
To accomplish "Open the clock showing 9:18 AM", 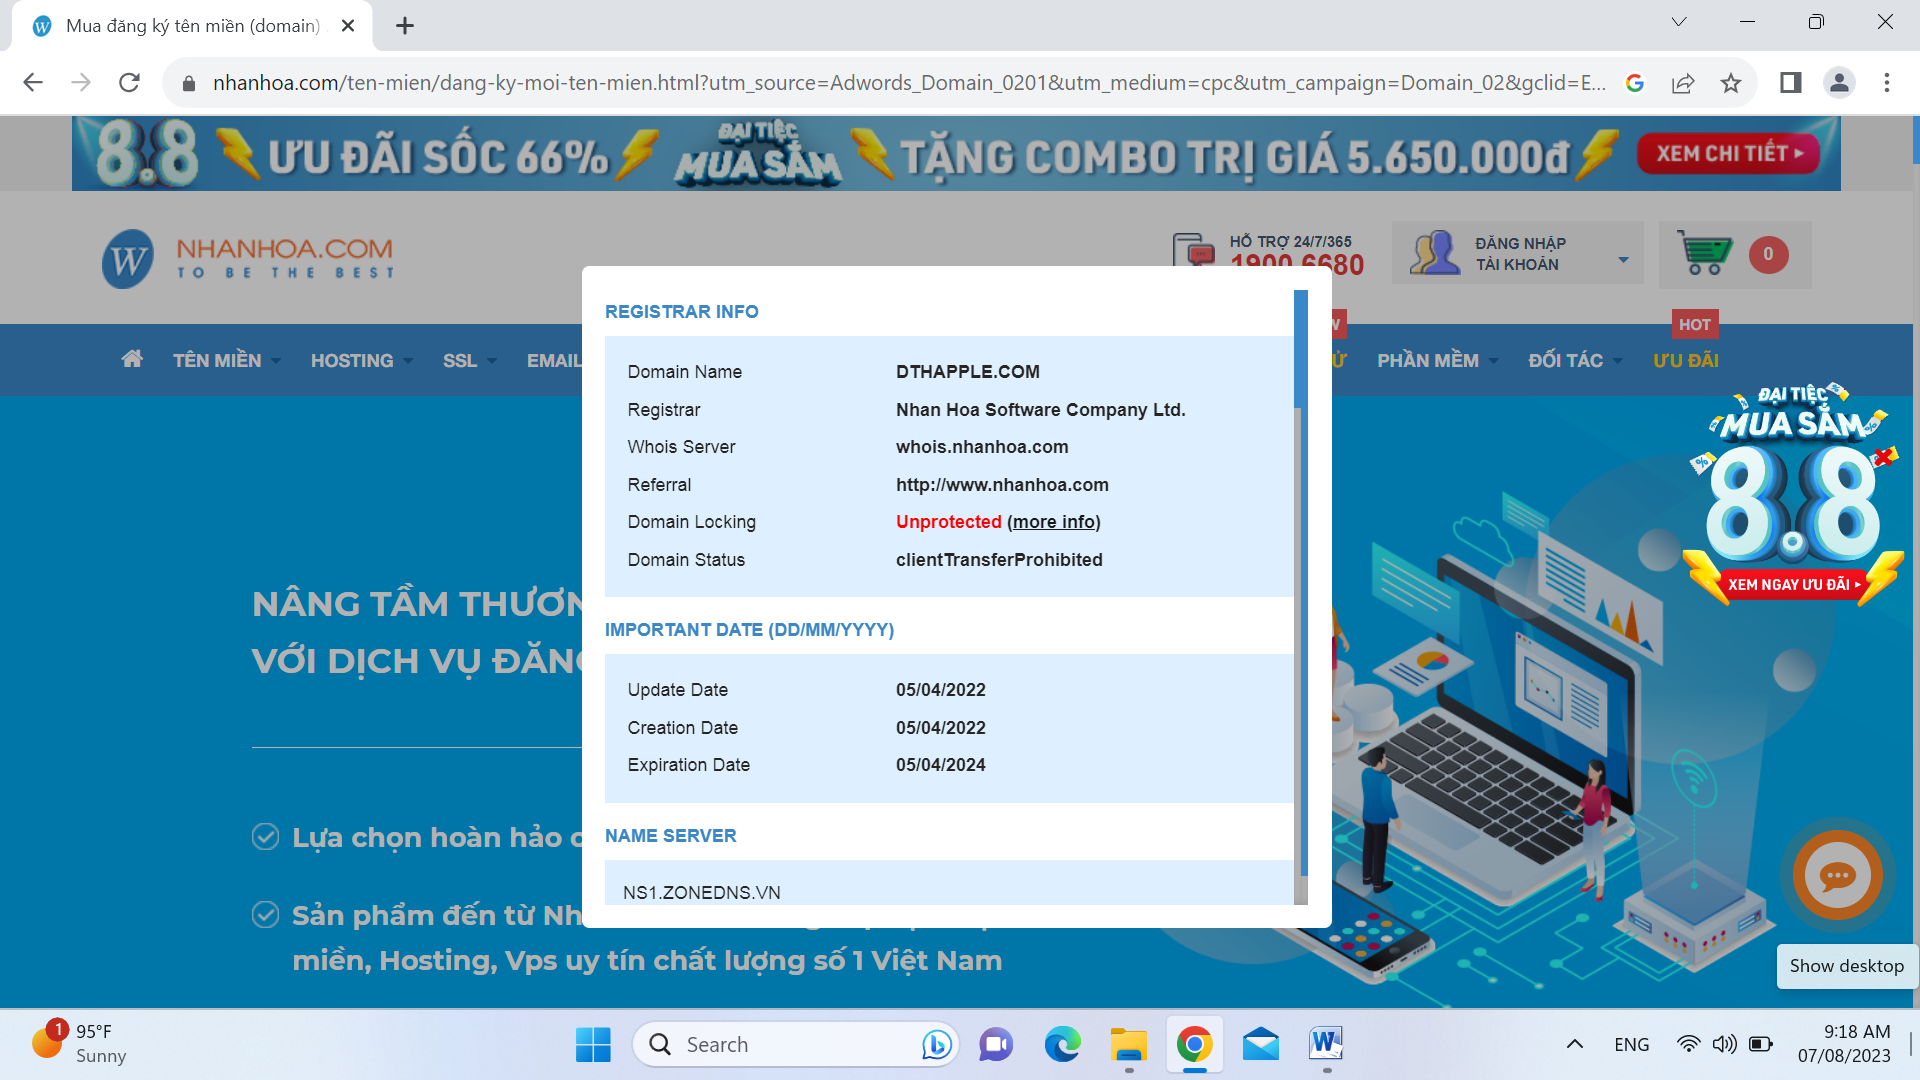I will (1844, 1044).
